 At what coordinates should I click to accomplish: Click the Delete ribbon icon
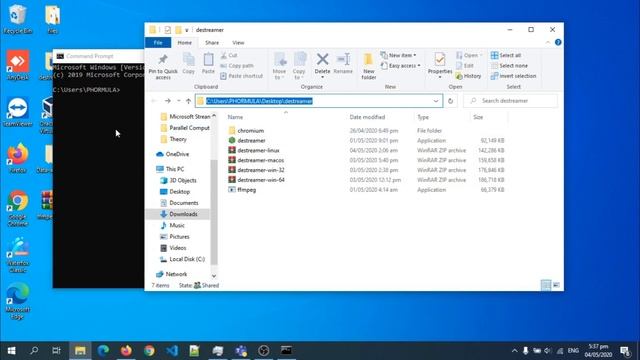[x=322, y=65]
